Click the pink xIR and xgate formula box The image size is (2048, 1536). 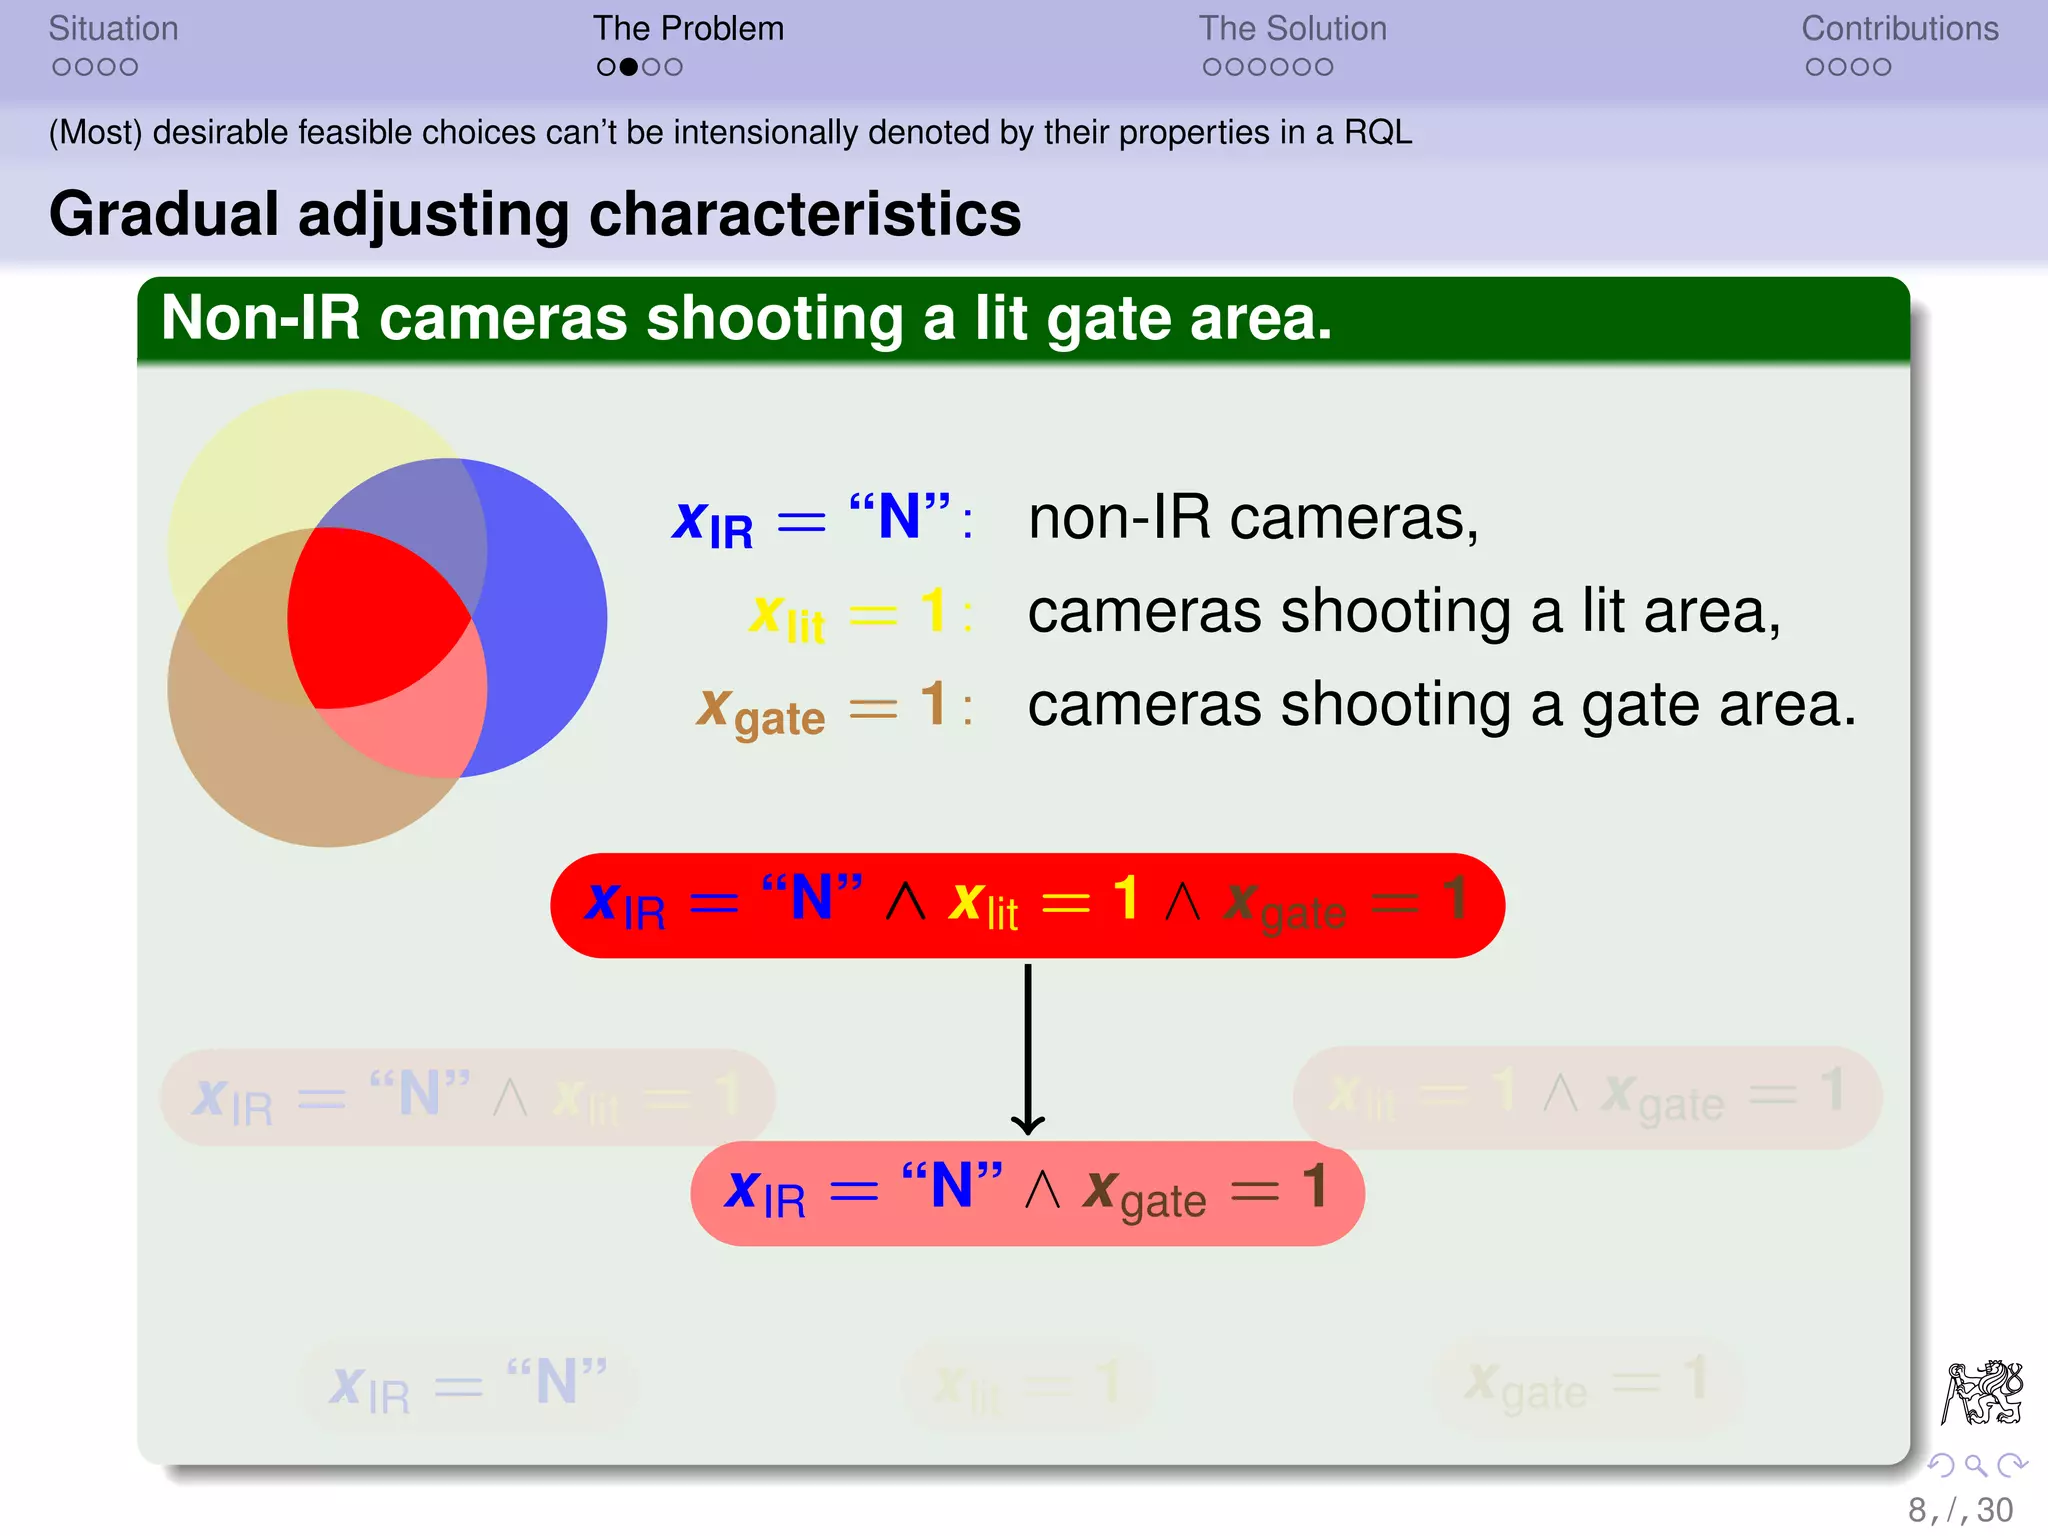(1027, 1193)
